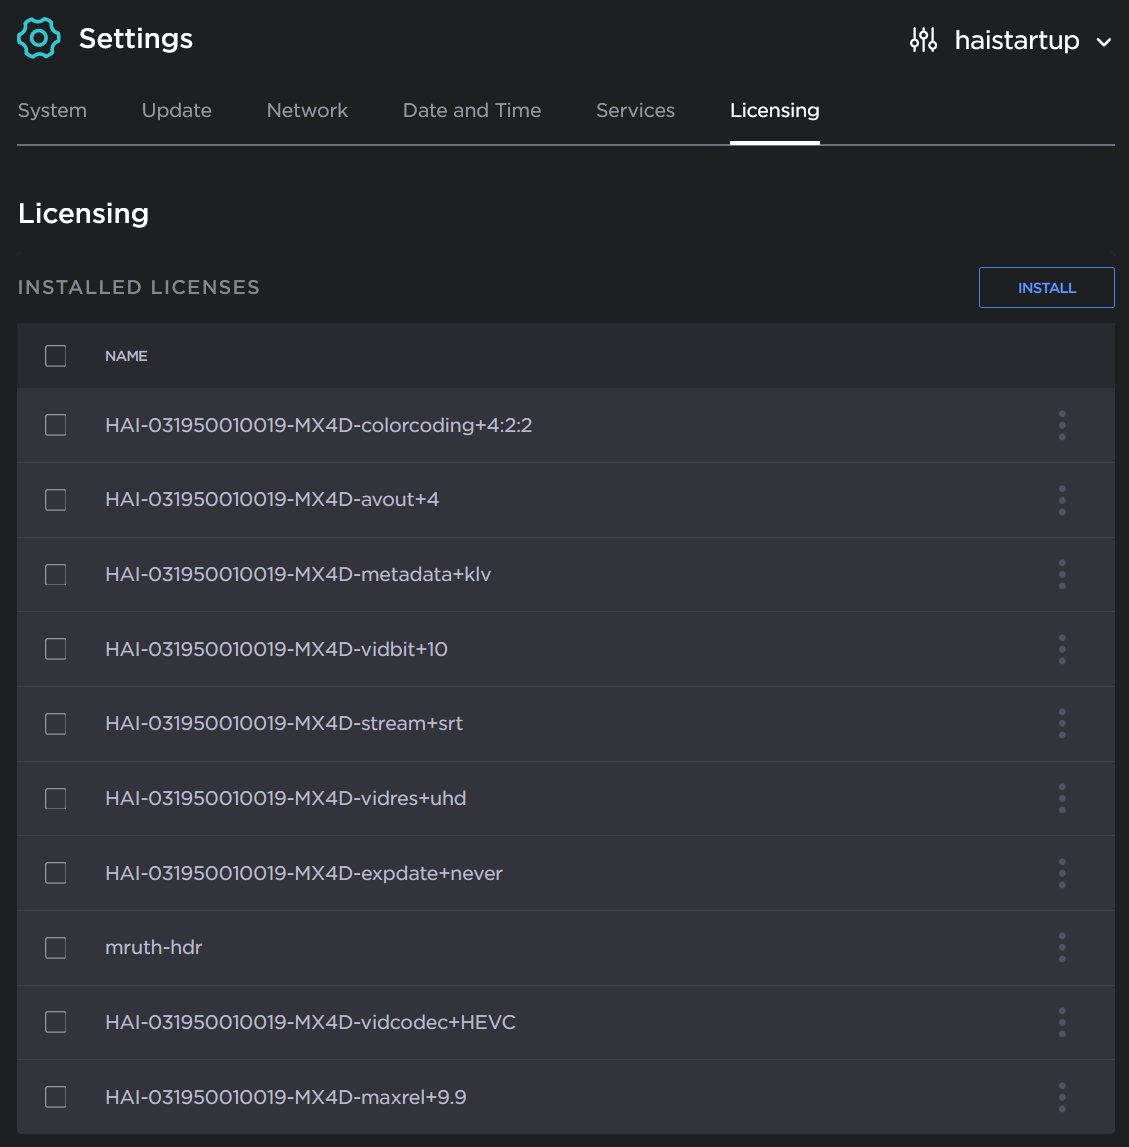The width and height of the screenshot is (1129, 1147).
Task: Open options menu for colorcoding+4:2:2 license
Action: [x=1062, y=425]
